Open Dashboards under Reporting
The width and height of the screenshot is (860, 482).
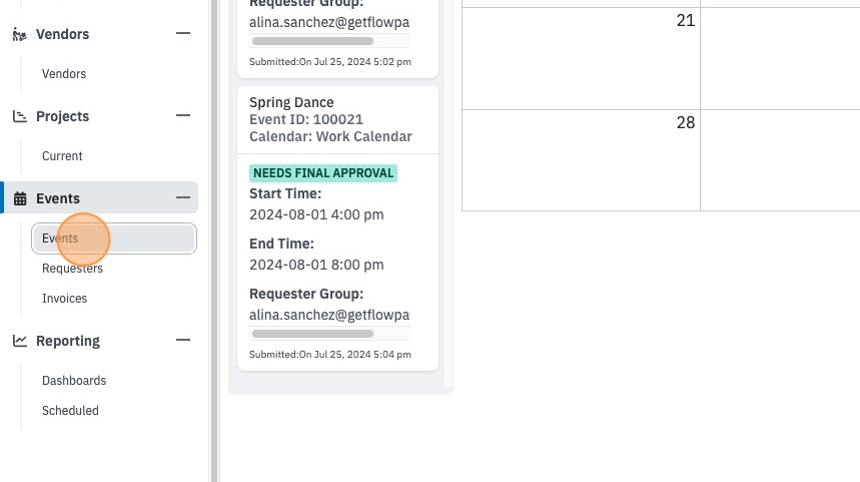click(x=74, y=381)
